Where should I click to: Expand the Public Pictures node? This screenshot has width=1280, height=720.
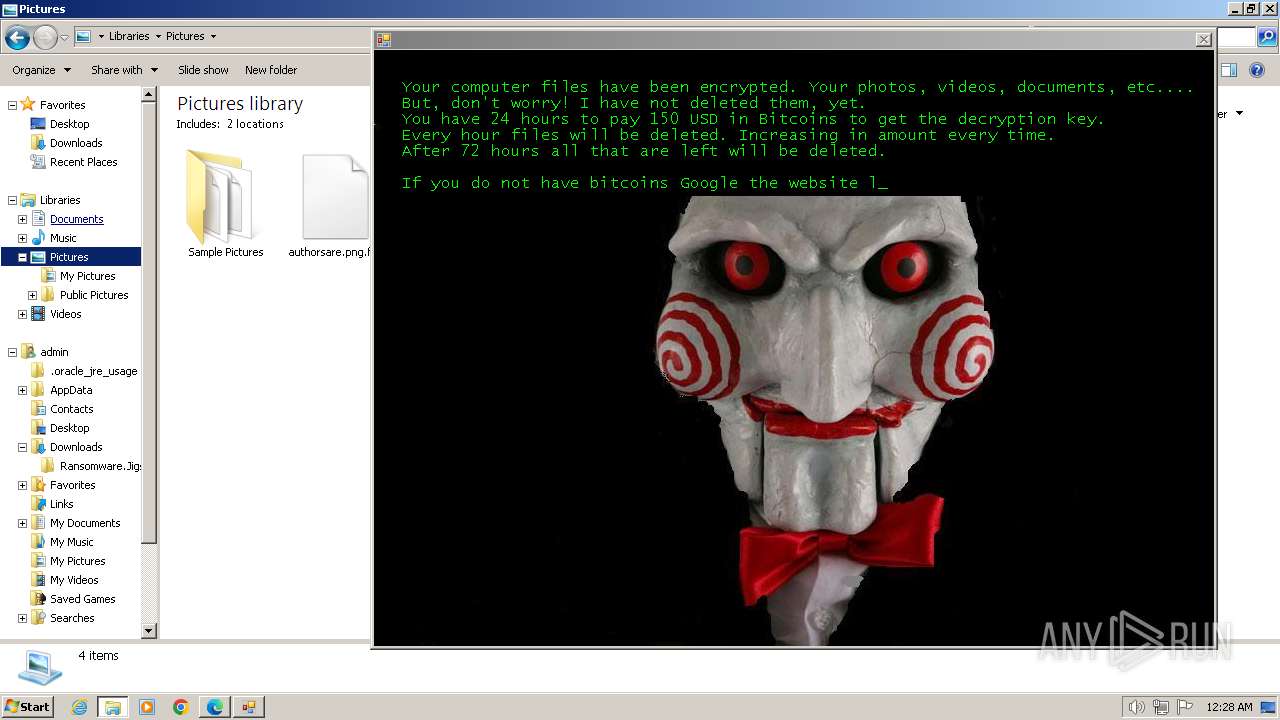[32, 295]
